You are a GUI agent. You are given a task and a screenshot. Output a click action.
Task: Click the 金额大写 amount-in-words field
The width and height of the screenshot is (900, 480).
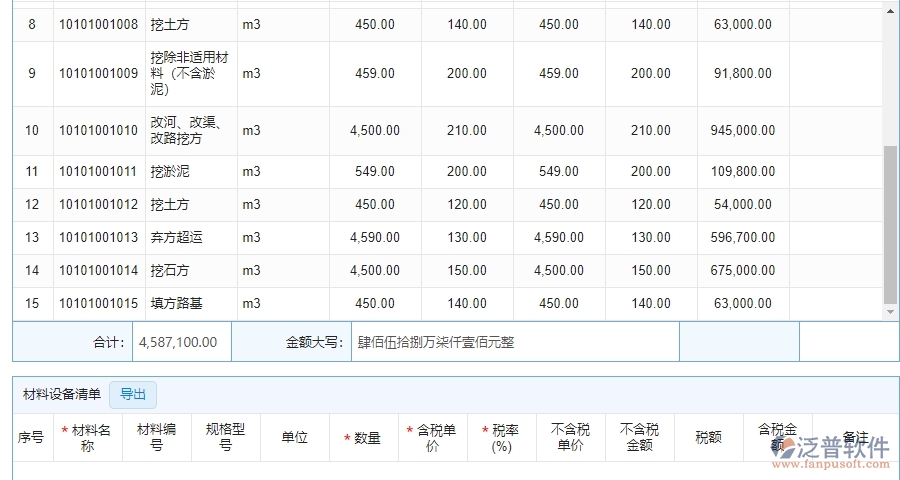514,342
